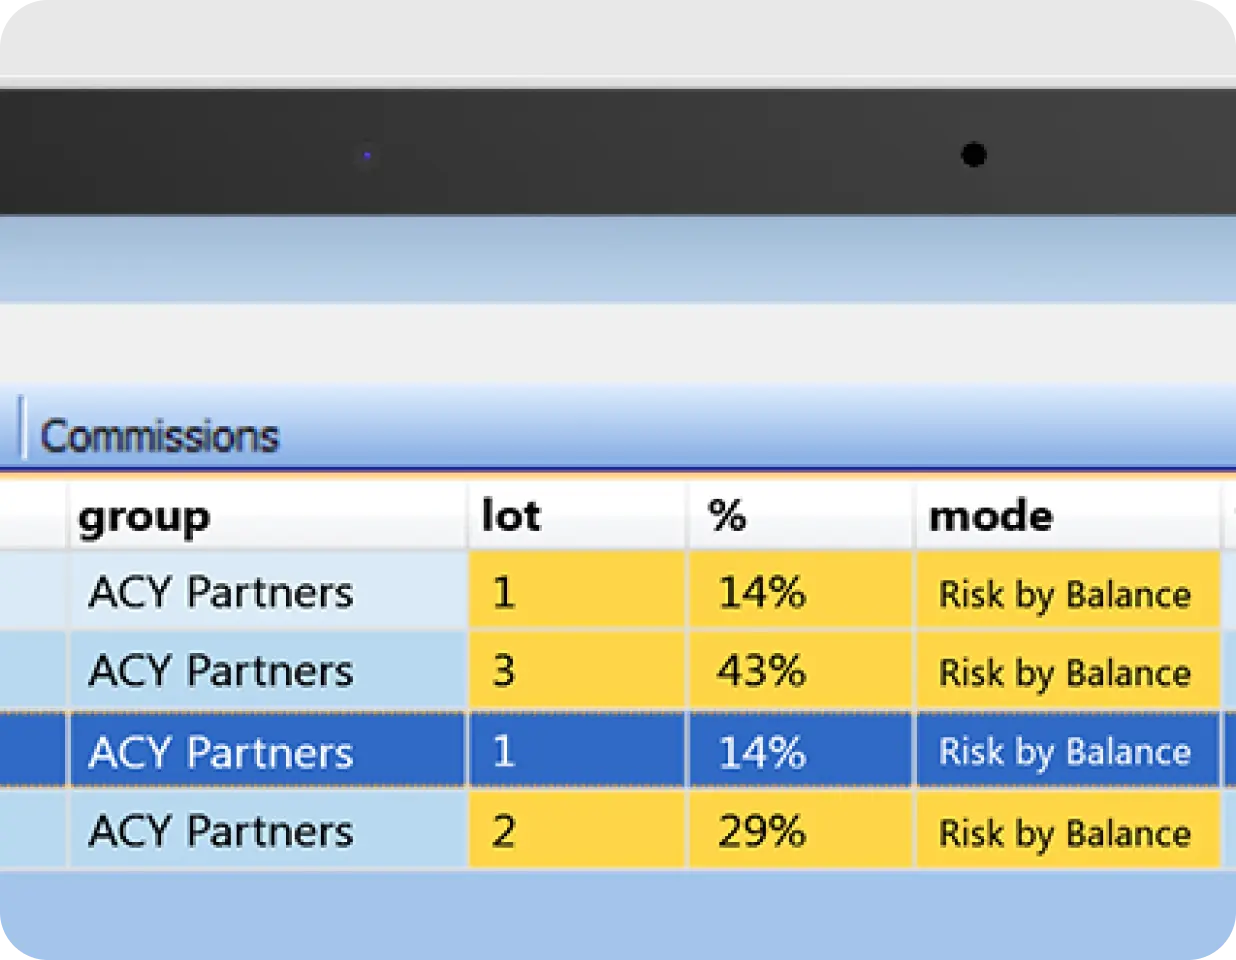The image size is (1236, 960).
Task: Open Risk by Balance mode in 29% row
Action: coord(1065,833)
